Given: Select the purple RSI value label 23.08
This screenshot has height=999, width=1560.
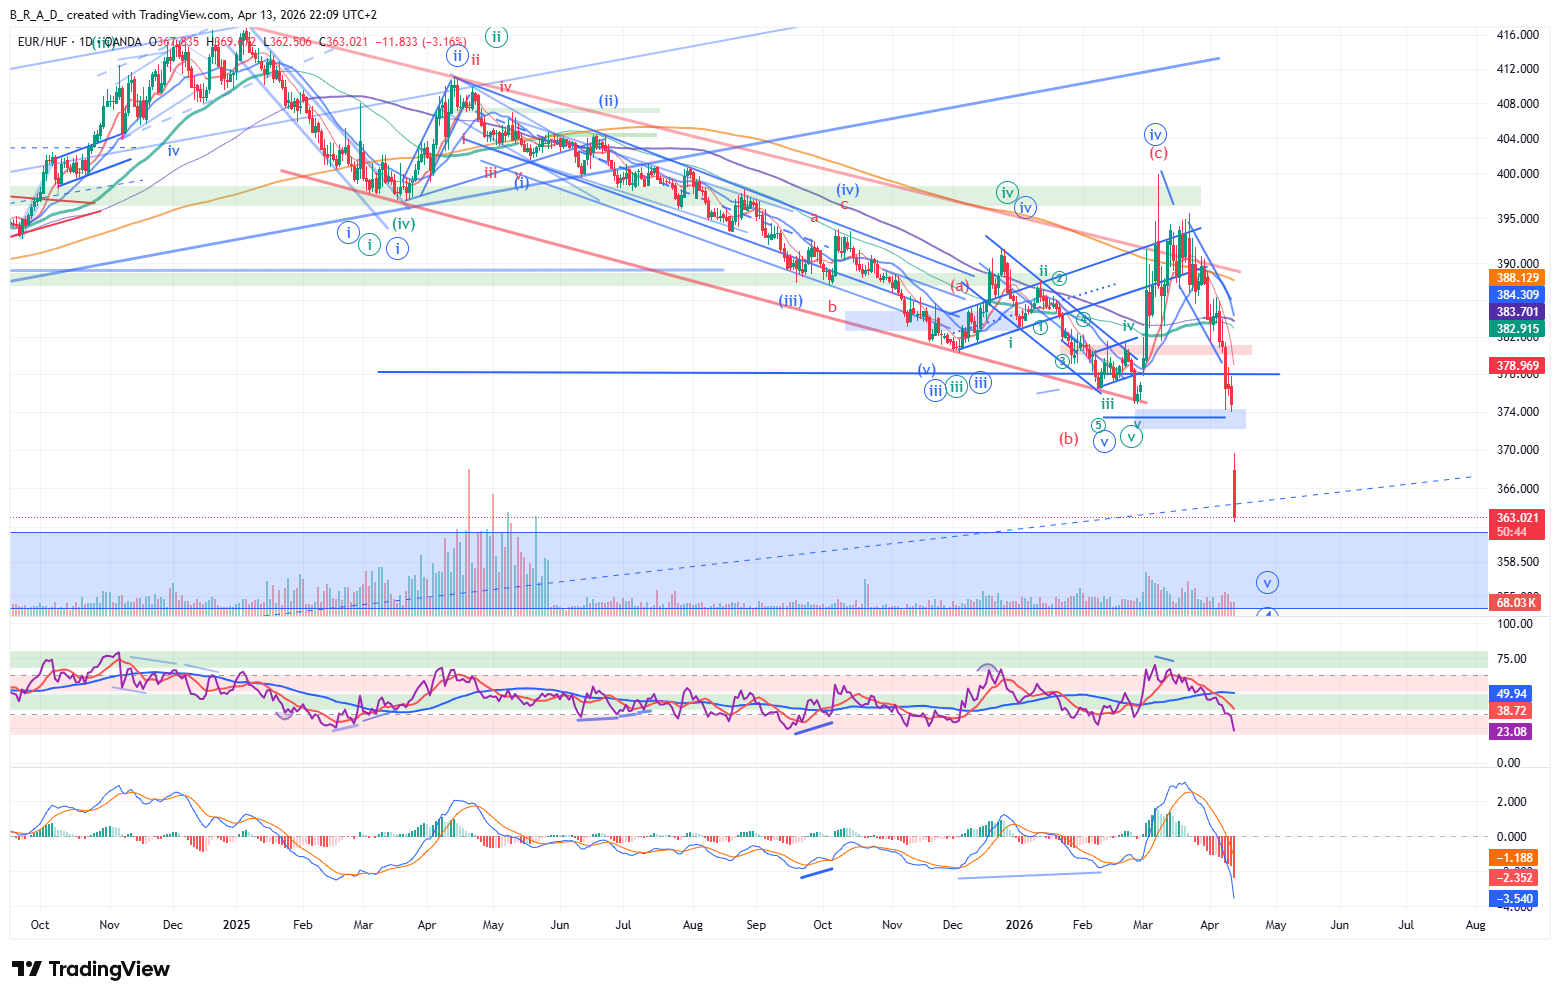Looking at the screenshot, I should pyautogui.click(x=1511, y=732).
